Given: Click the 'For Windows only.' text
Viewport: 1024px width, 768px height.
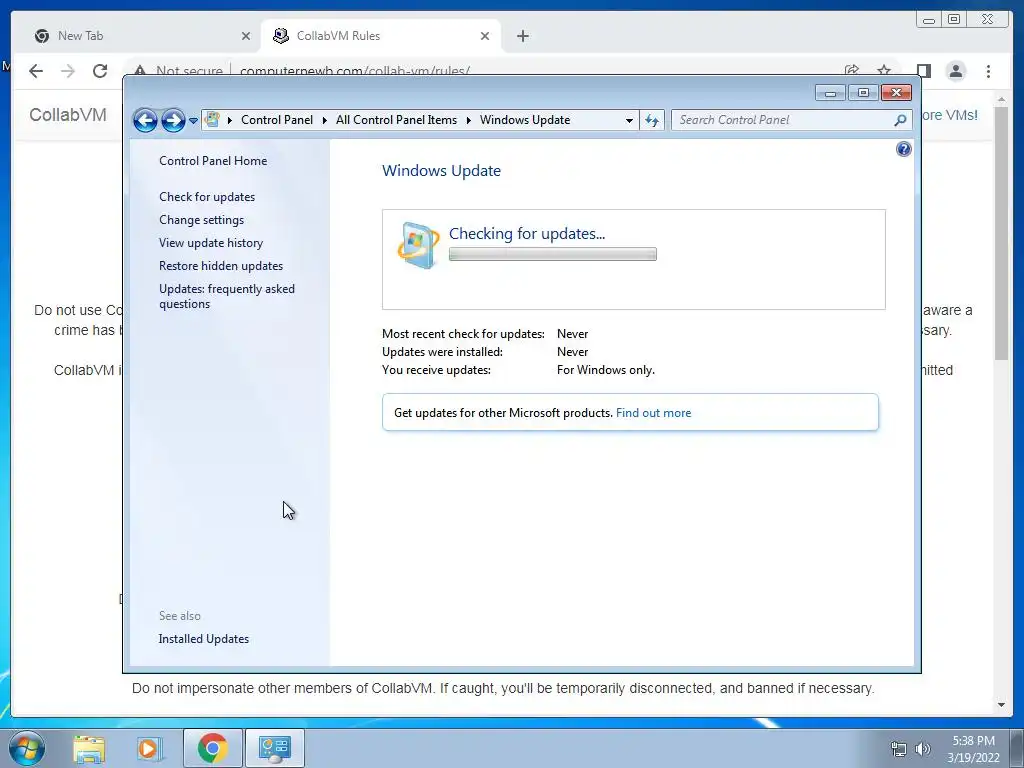Looking at the screenshot, I should [x=605, y=370].
